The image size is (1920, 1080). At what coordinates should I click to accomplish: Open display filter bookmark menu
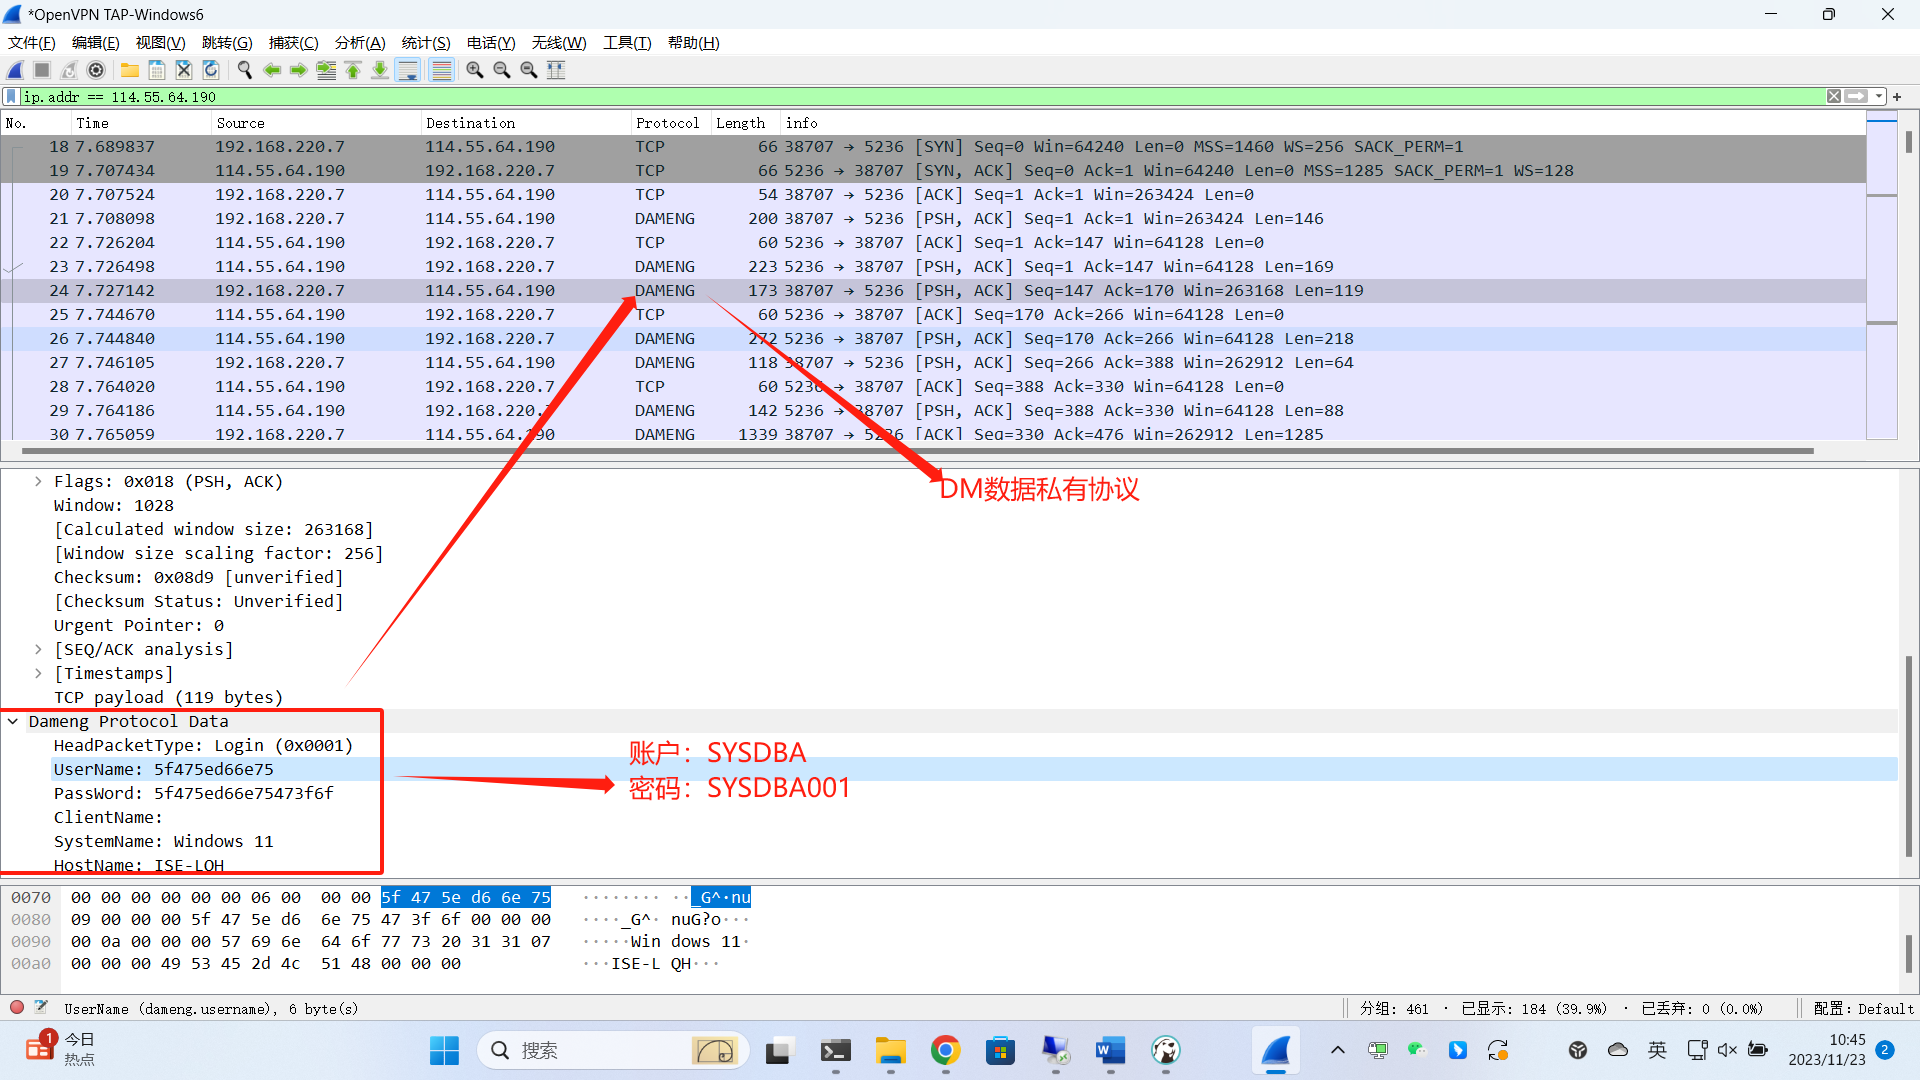coord(11,97)
